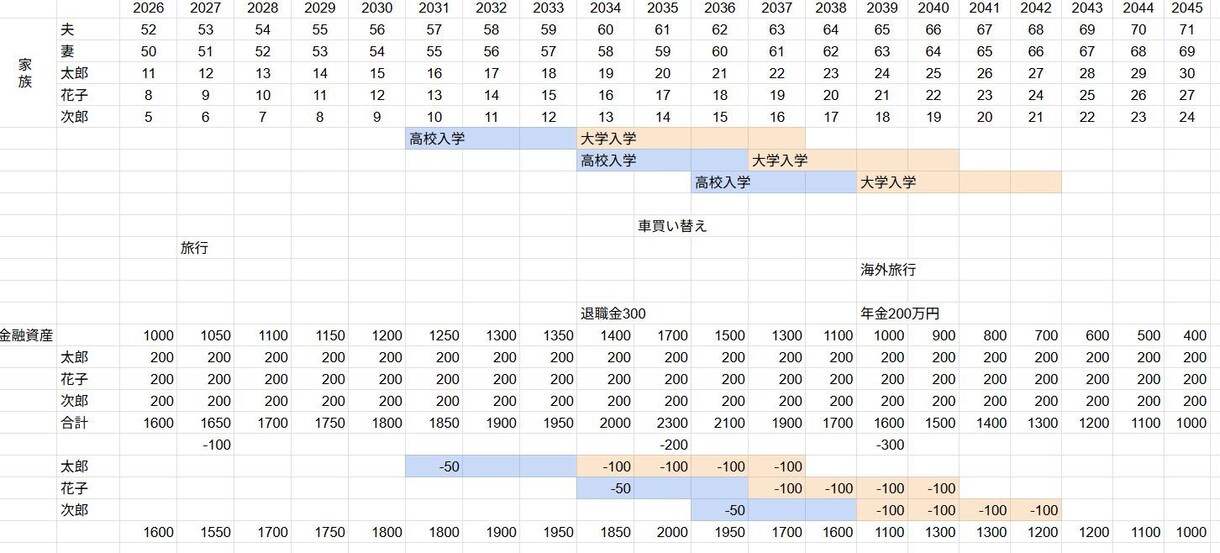
Task: Click the 900 value in 金融資産 row
Action: 944,336
